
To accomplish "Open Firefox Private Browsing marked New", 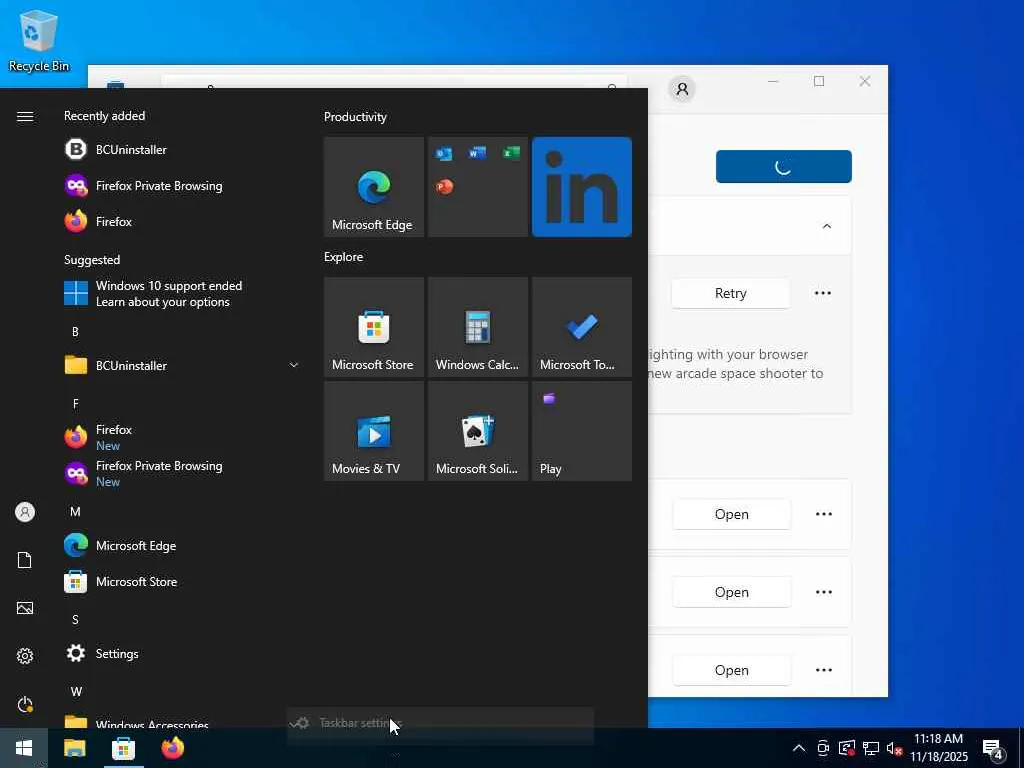I will point(183,473).
